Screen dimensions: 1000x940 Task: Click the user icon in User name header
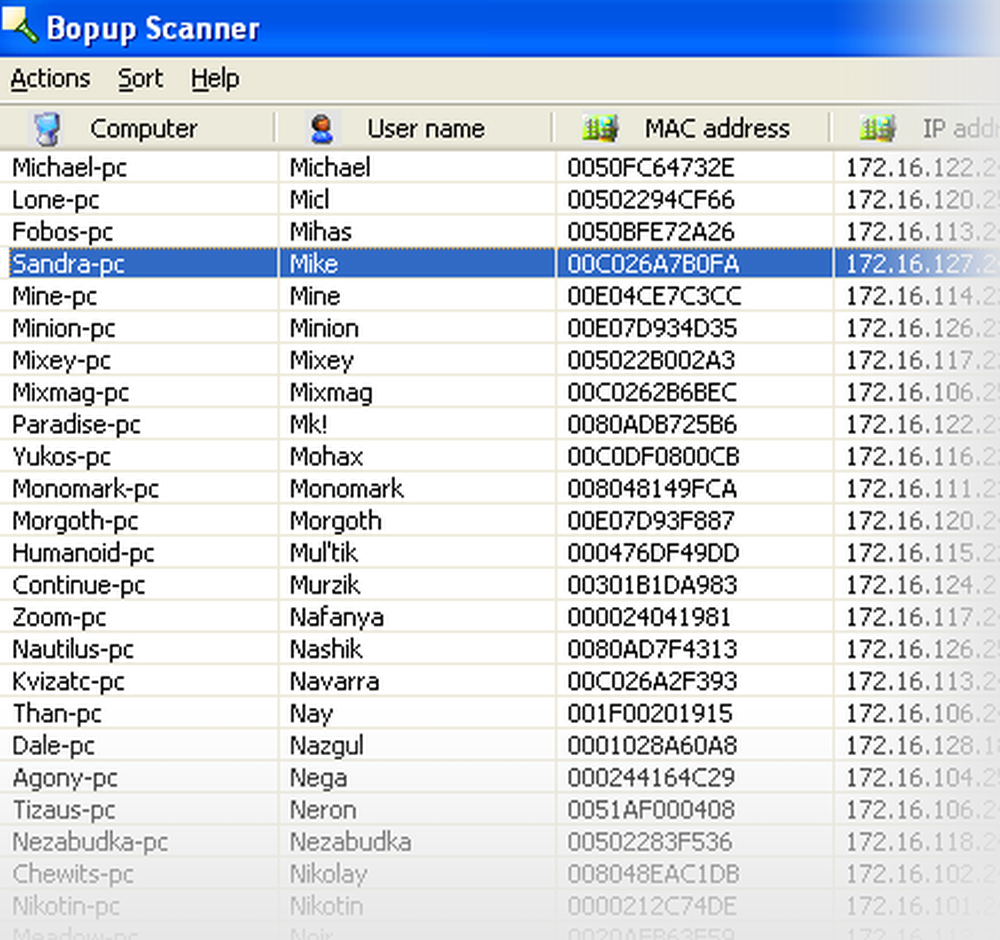(x=322, y=129)
